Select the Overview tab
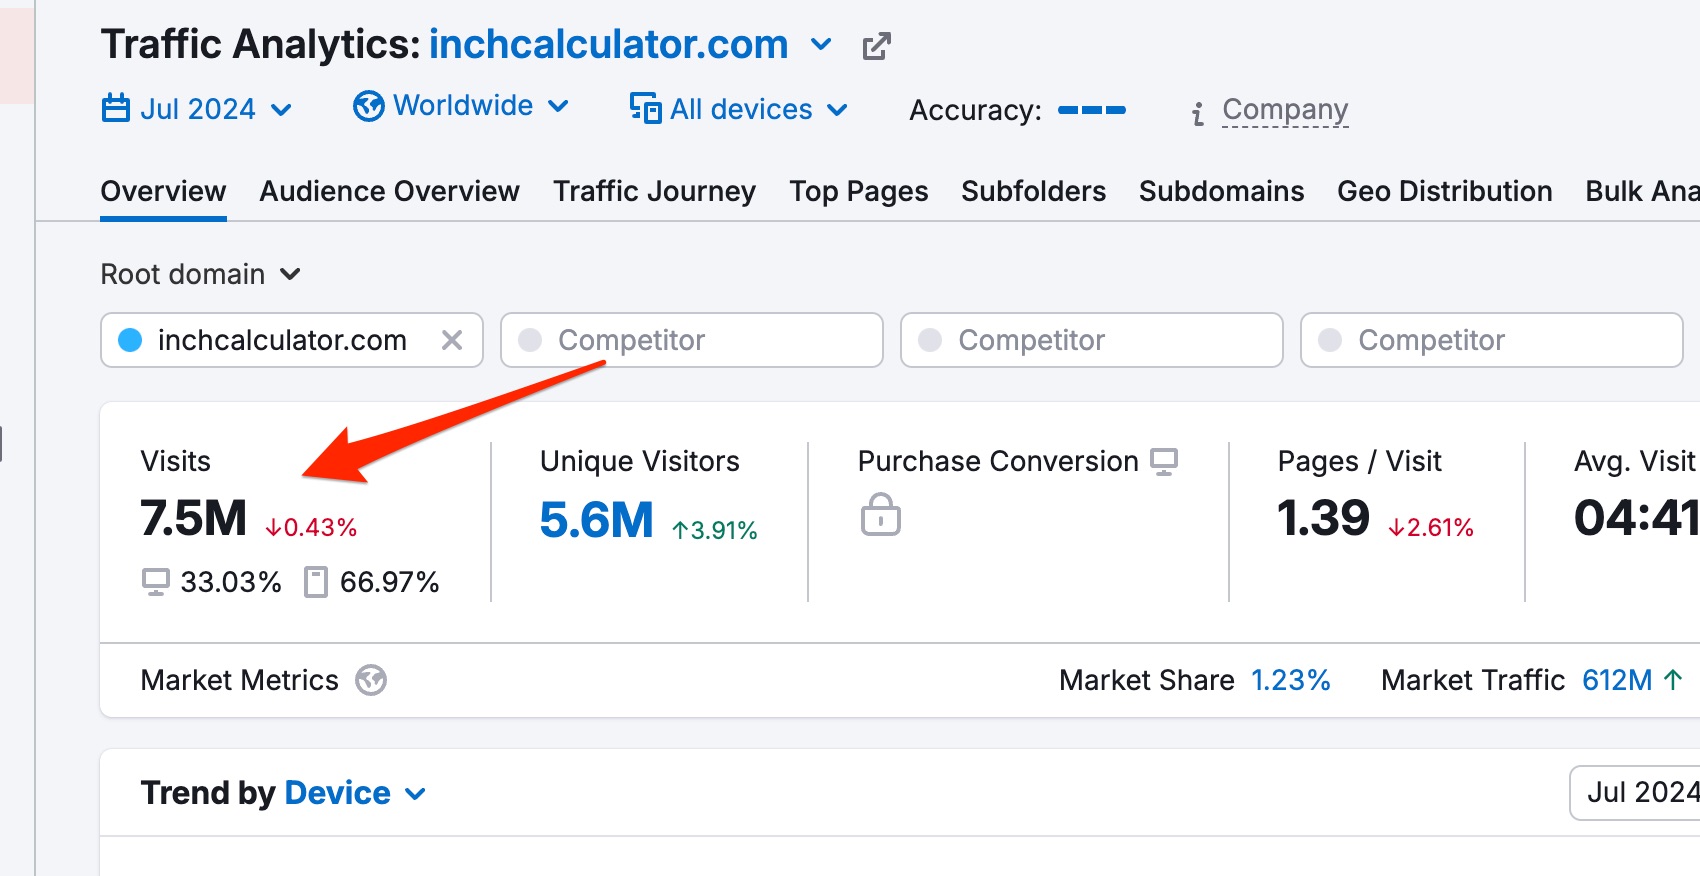Screen dimensions: 1700x876 coord(163,191)
